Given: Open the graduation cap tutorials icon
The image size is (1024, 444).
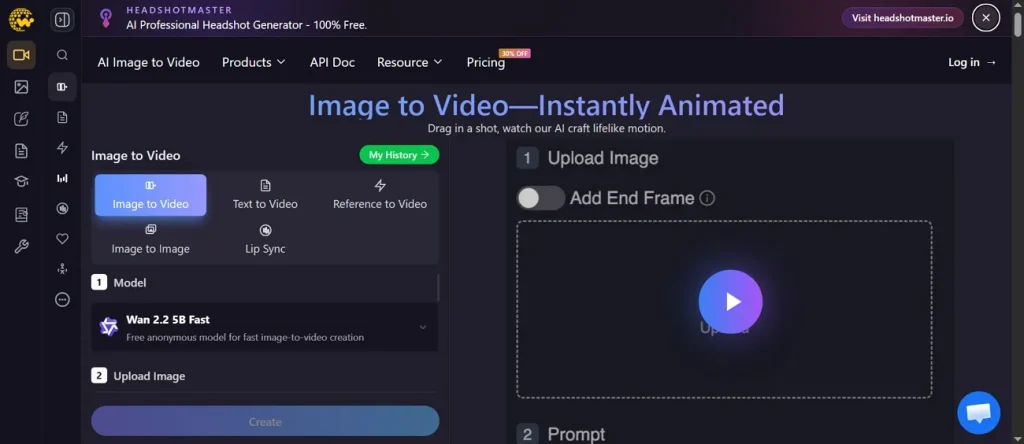Looking at the screenshot, I should tap(22, 182).
